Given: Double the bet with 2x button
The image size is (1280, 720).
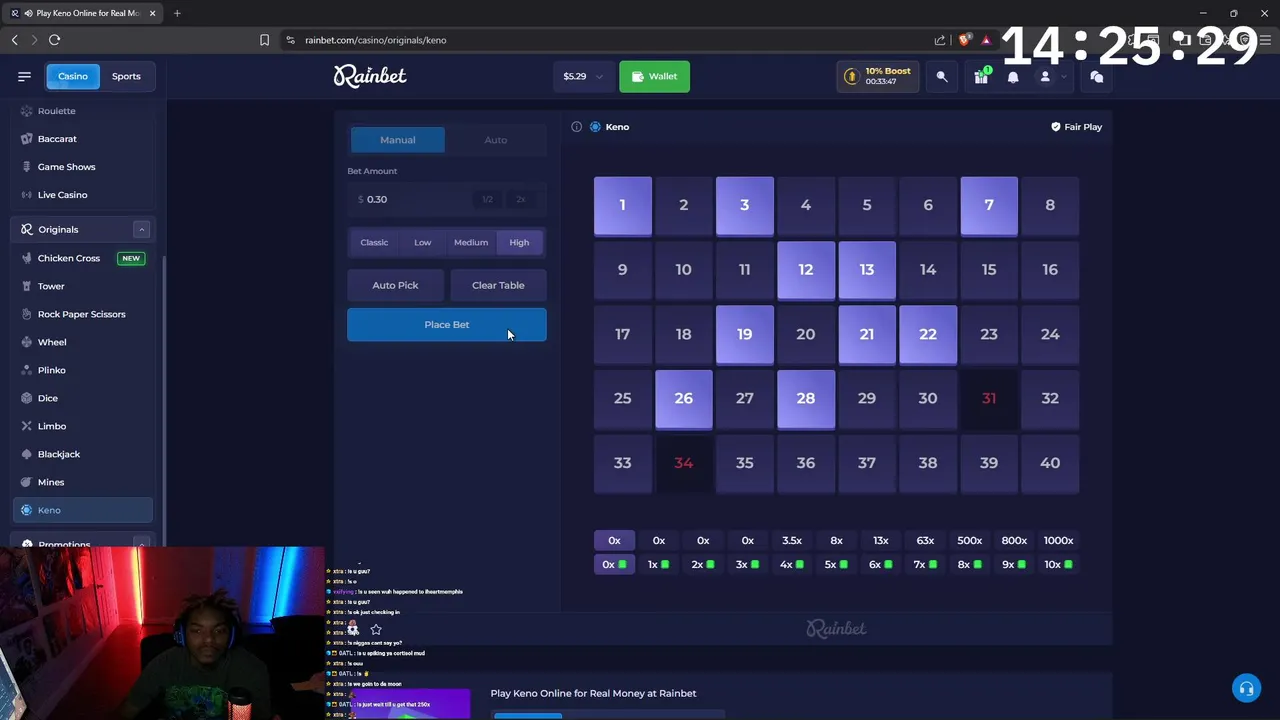Looking at the screenshot, I should coord(521,199).
